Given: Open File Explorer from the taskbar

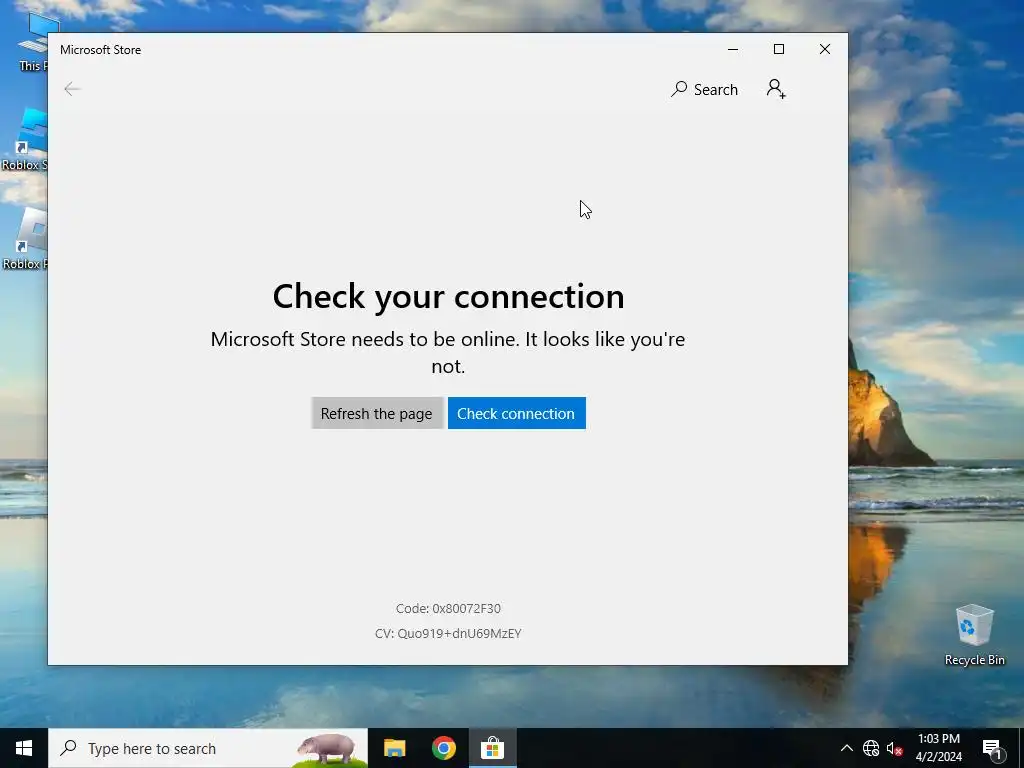Looking at the screenshot, I should (x=394, y=748).
